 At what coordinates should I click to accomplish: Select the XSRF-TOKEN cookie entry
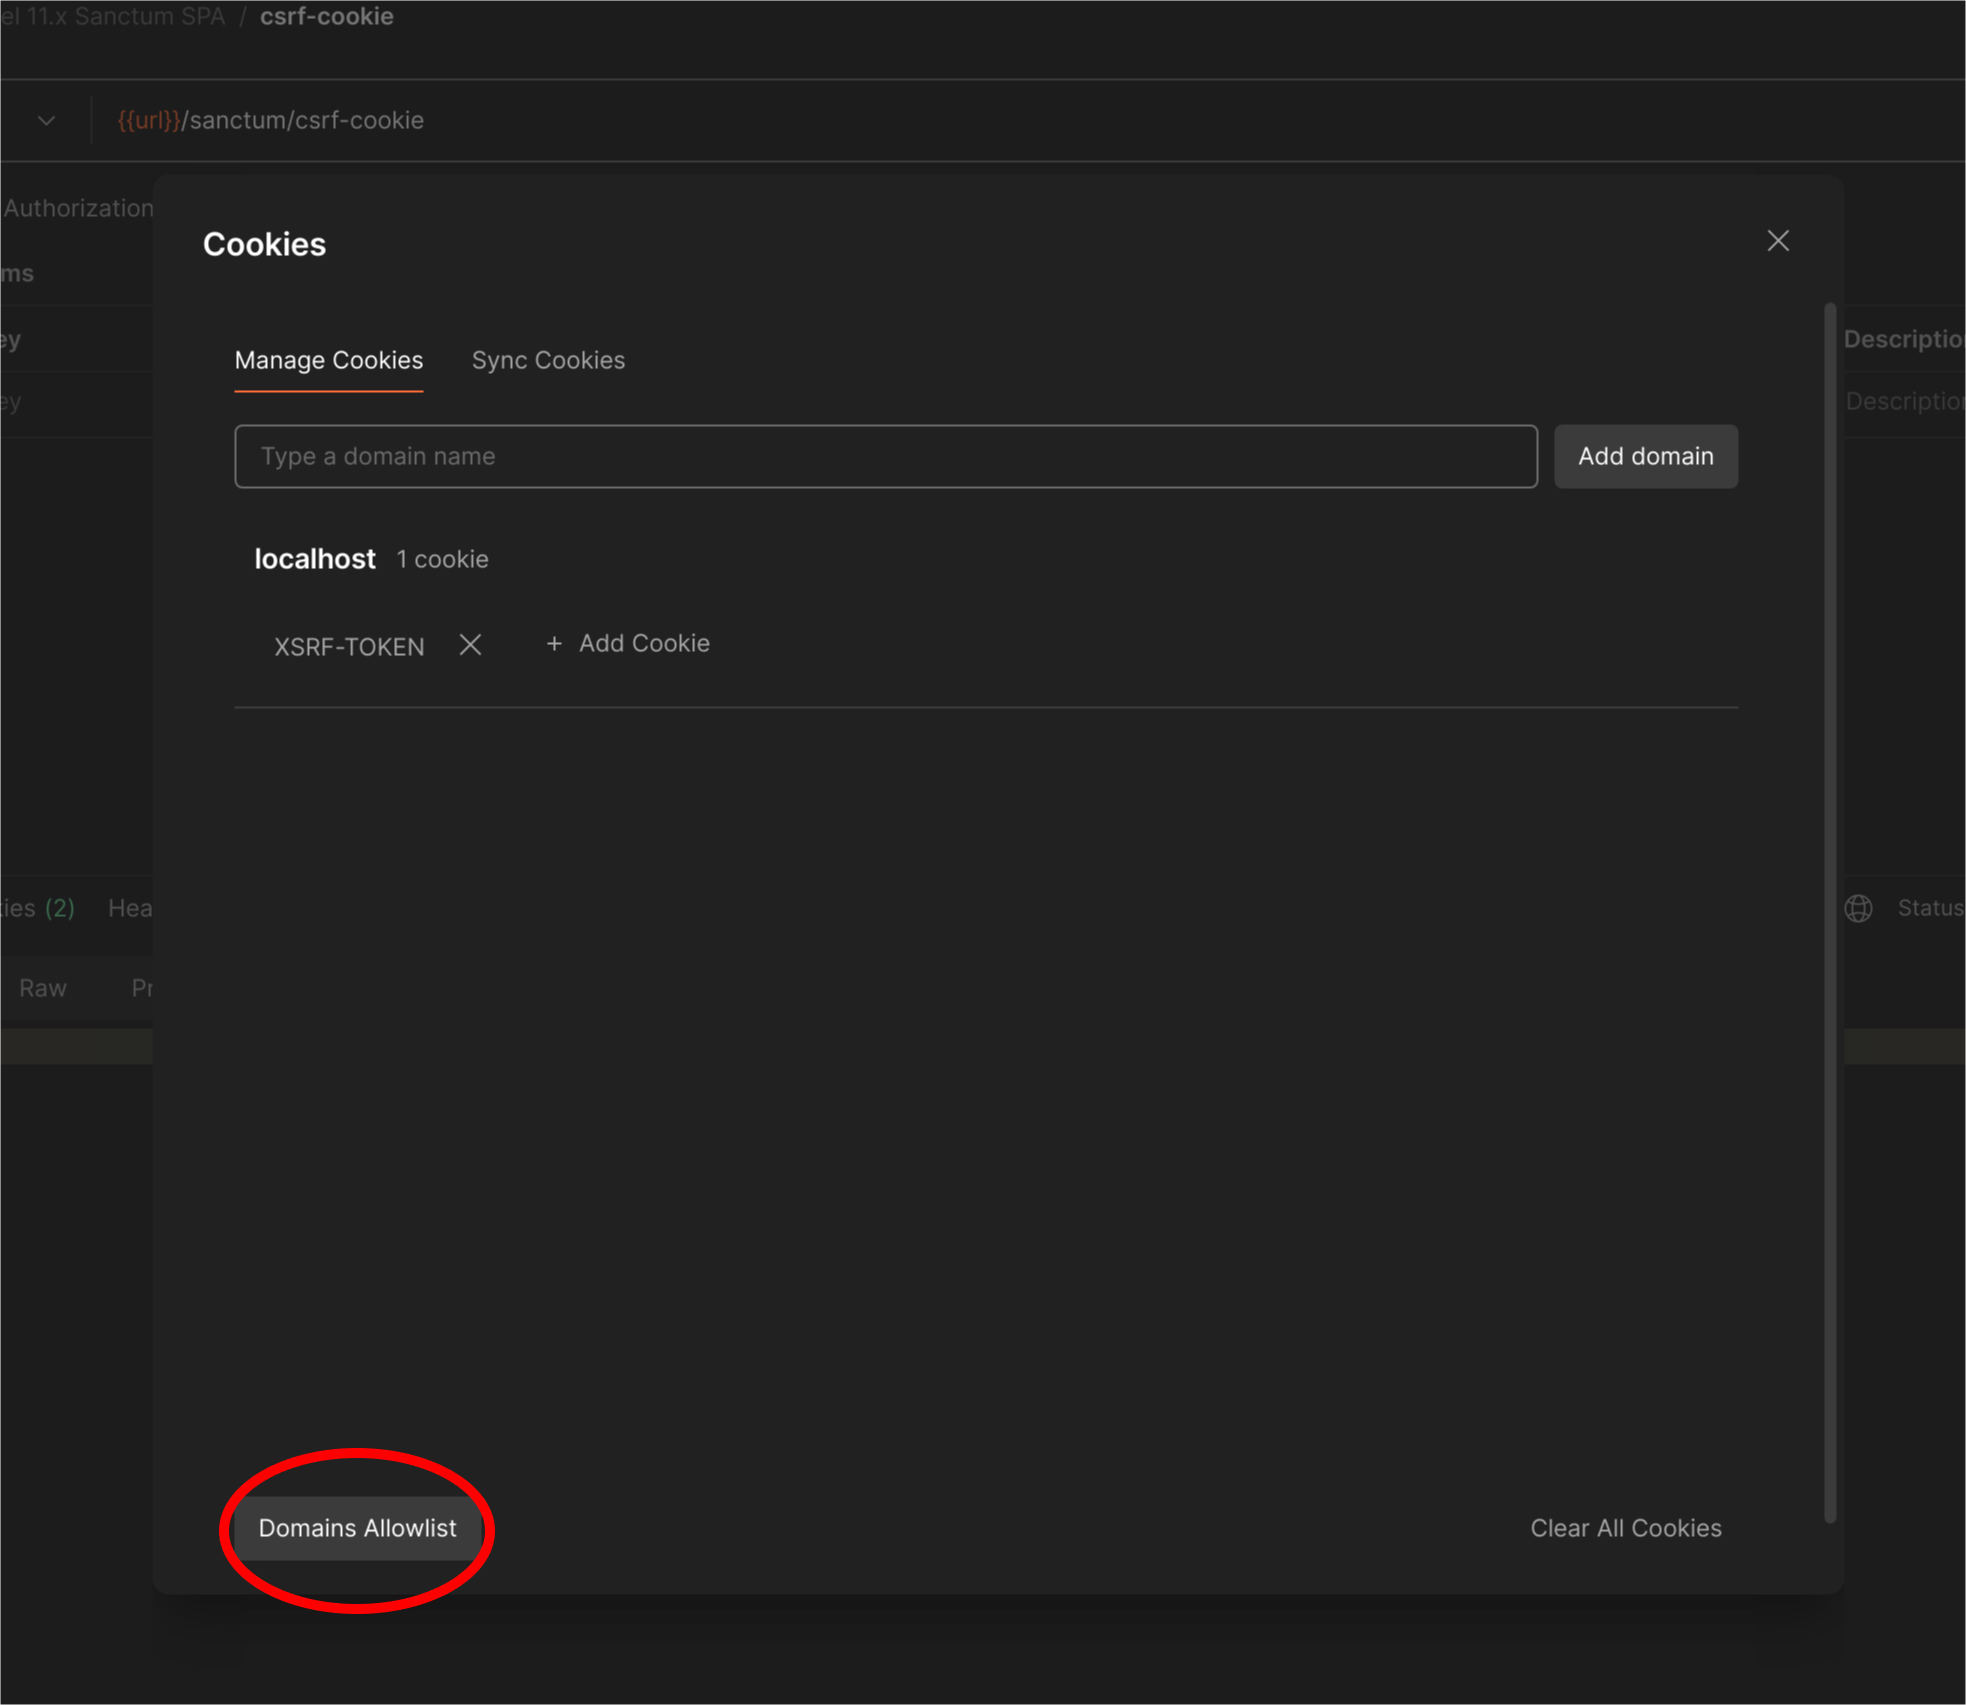click(x=348, y=646)
